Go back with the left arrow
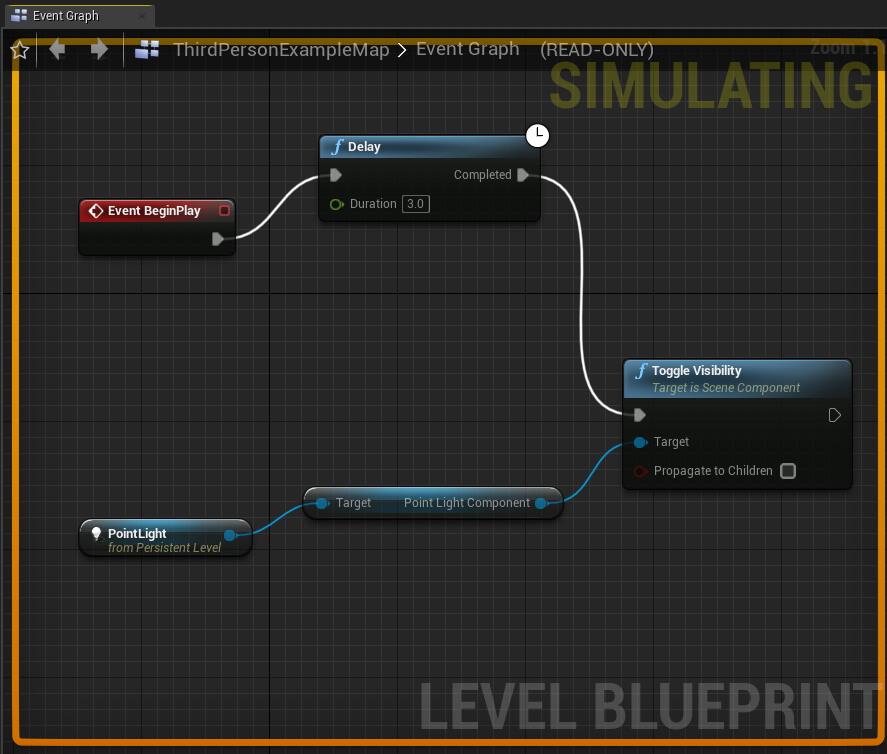The image size is (887, 754). pyautogui.click(x=57, y=49)
